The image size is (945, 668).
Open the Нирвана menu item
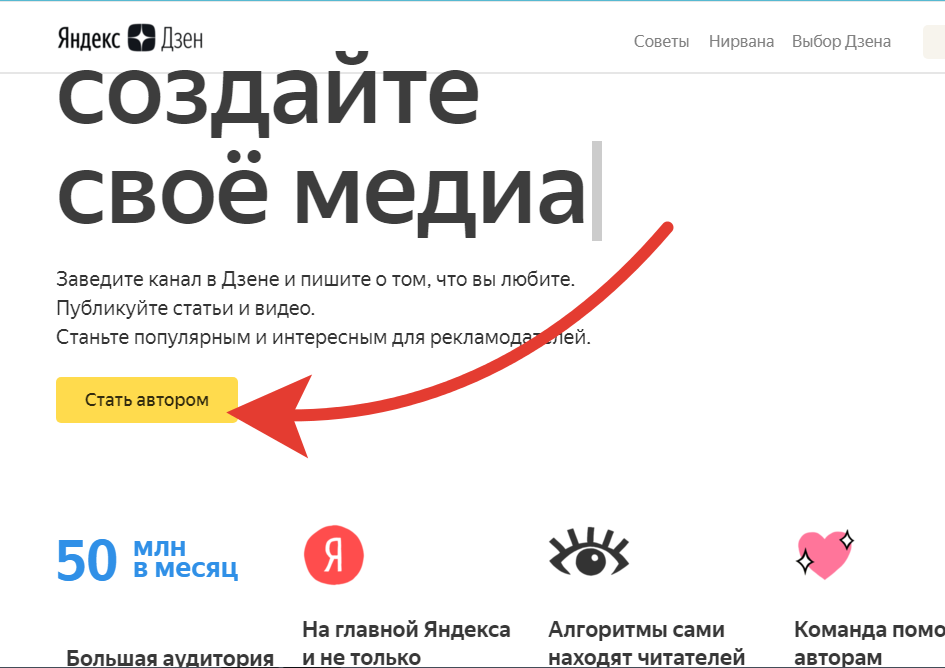coord(741,41)
